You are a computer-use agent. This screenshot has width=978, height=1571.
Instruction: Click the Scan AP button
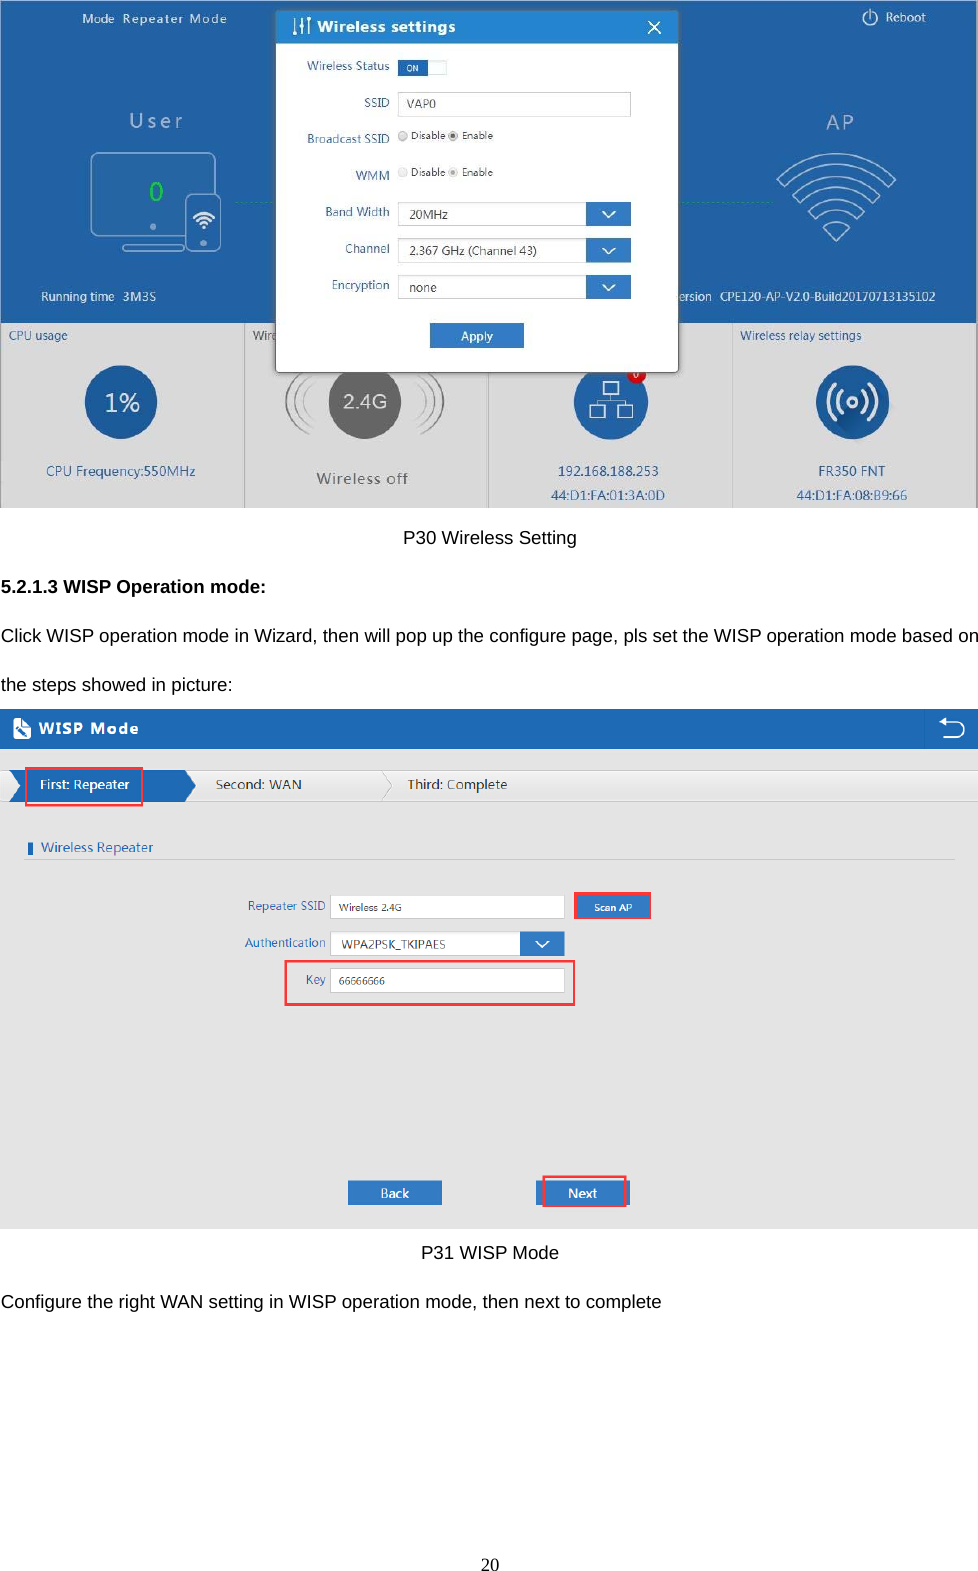[613, 907]
